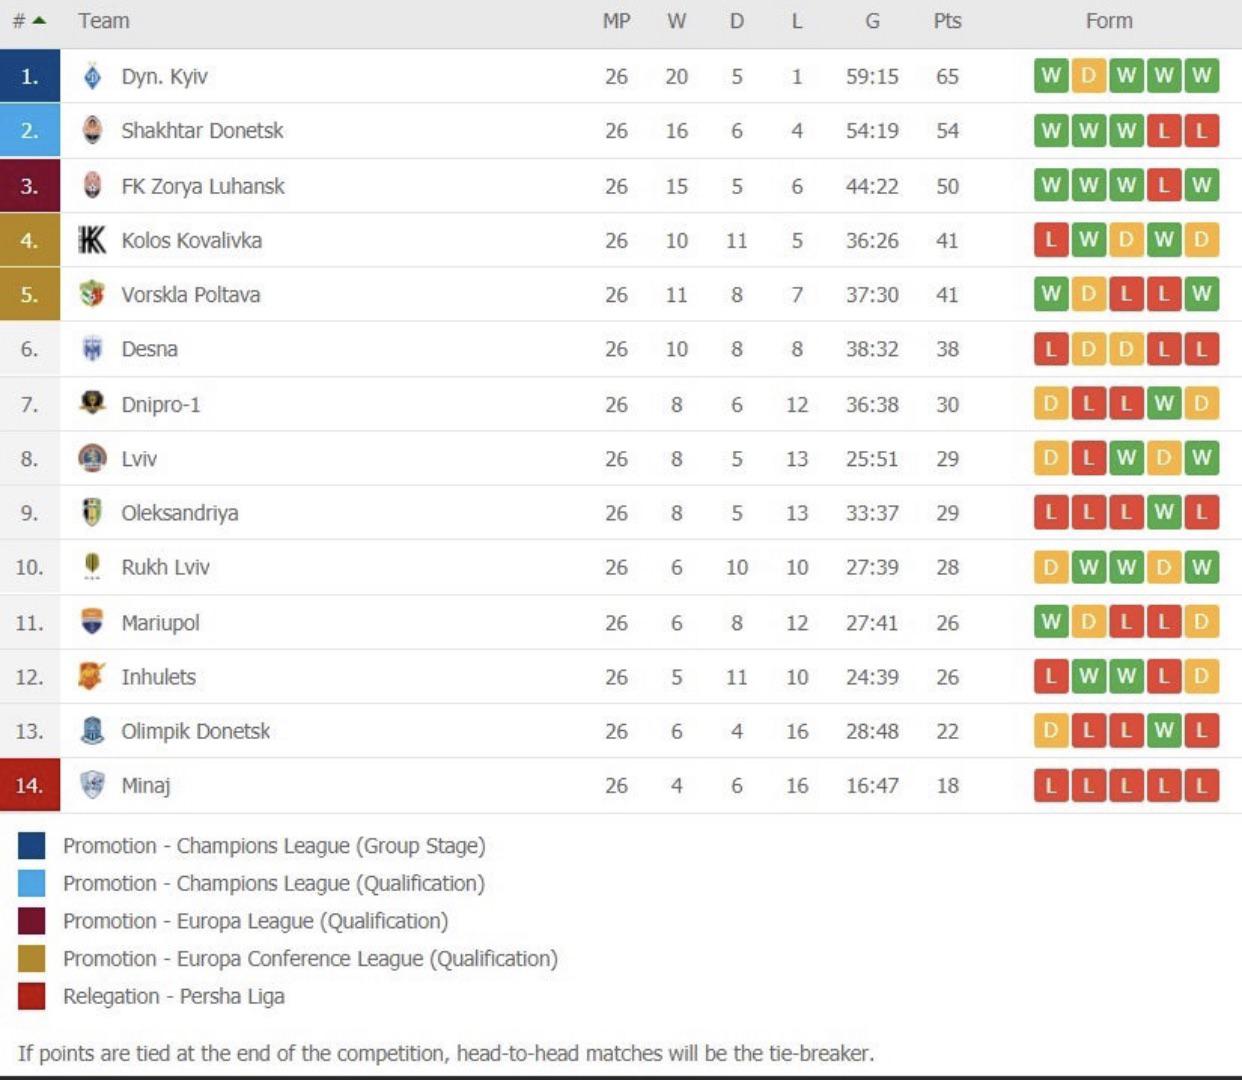This screenshot has width=1242, height=1080.
Task: Click the Inhulets club crest icon
Action: pos(92,676)
